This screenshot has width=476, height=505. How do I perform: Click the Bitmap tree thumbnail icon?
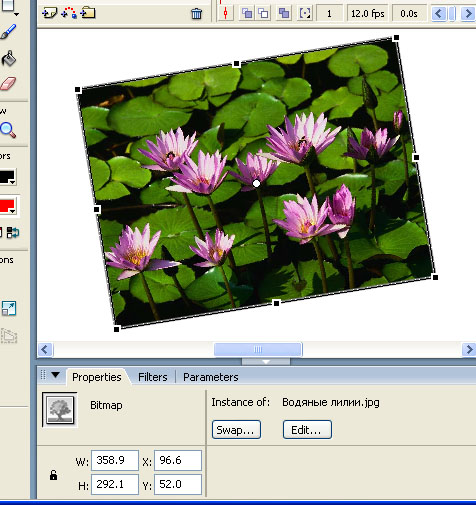coord(60,409)
